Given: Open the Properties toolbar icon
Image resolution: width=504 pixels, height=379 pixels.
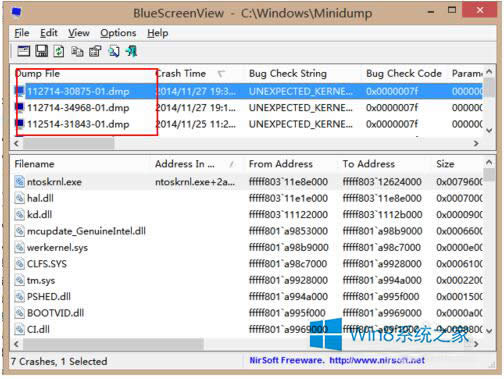Looking at the screenshot, I should (95, 51).
